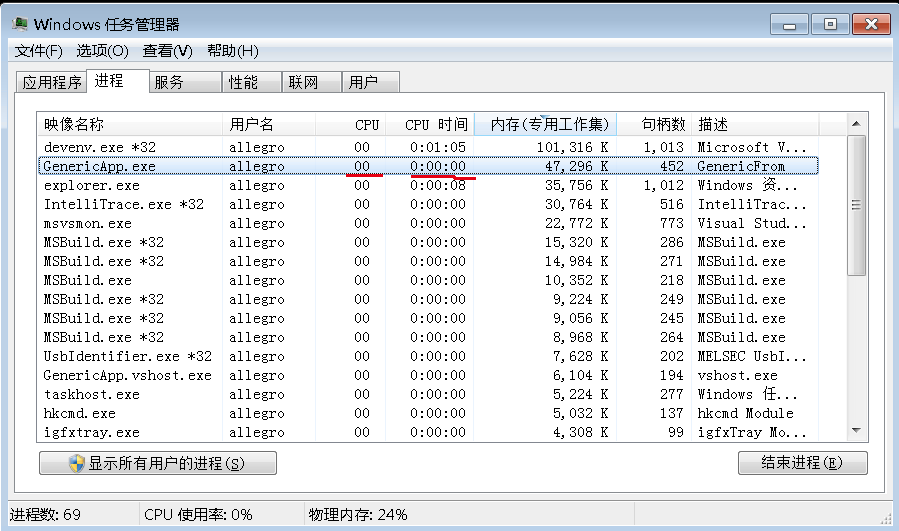Sort by 句柄数 column header
The height and width of the screenshot is (531, 899).
(654, 124)
